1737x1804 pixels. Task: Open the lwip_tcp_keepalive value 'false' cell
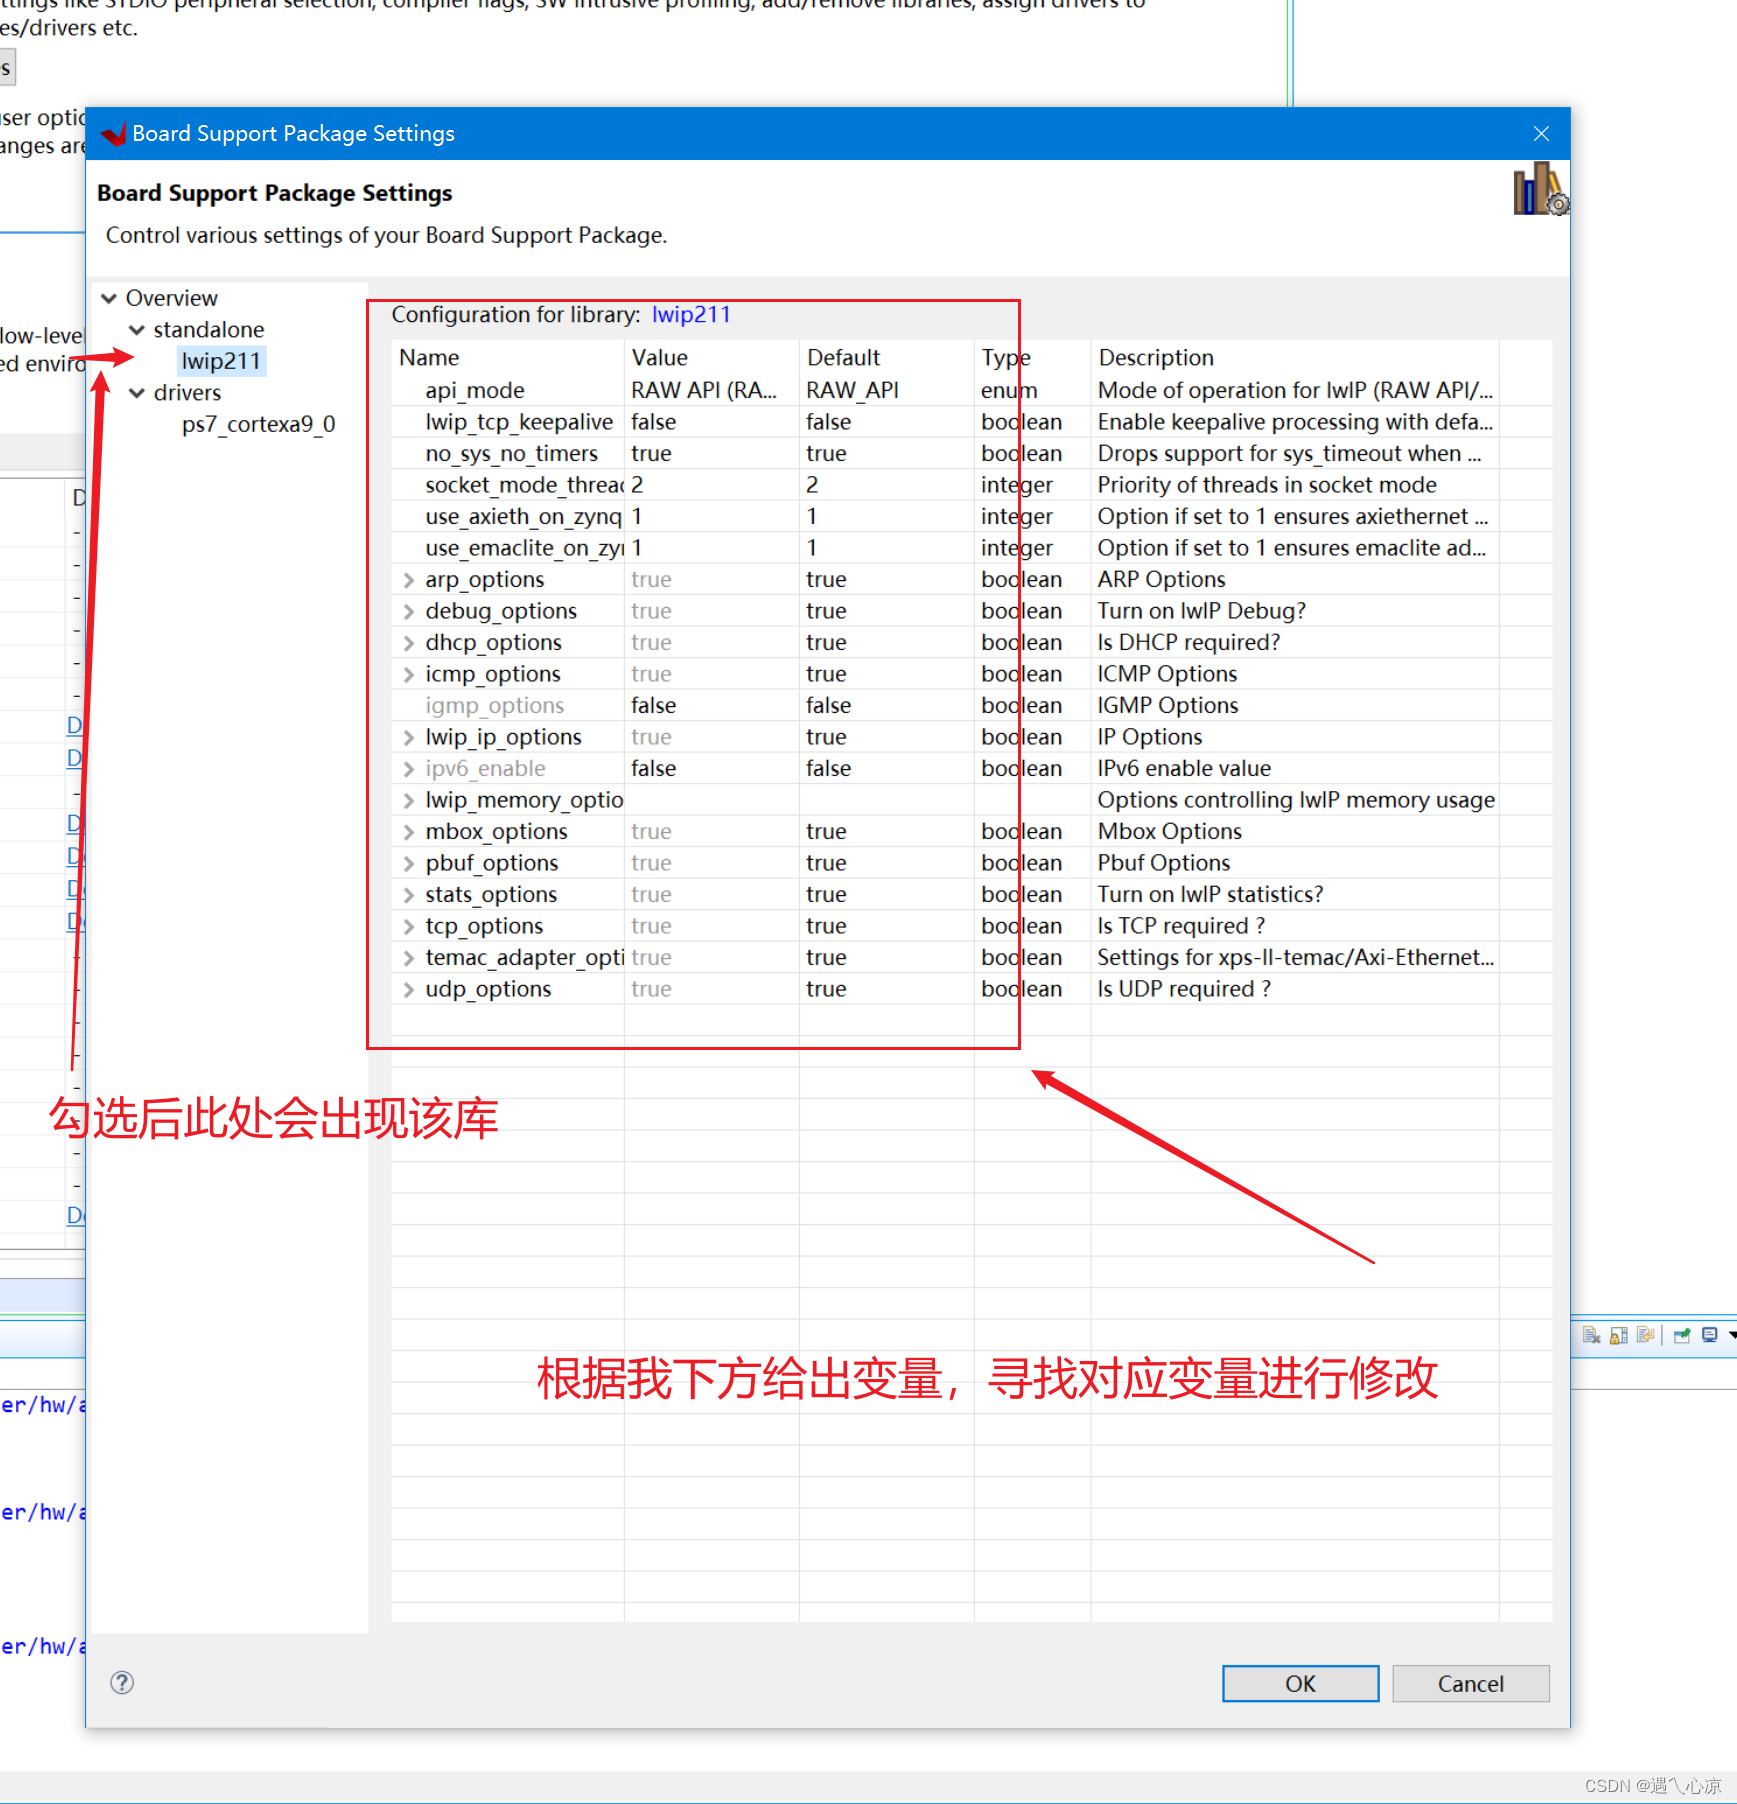pos(712,422)
